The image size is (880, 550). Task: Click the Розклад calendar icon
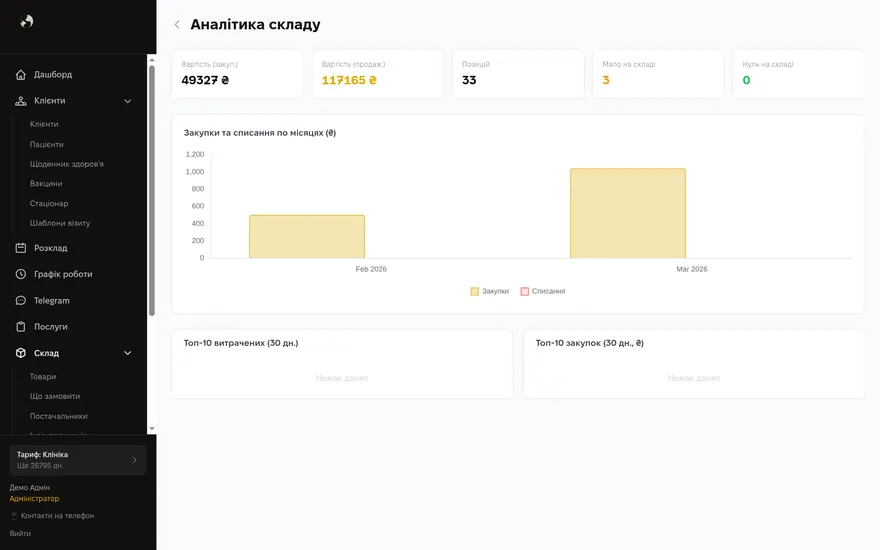tap(21, 248)
